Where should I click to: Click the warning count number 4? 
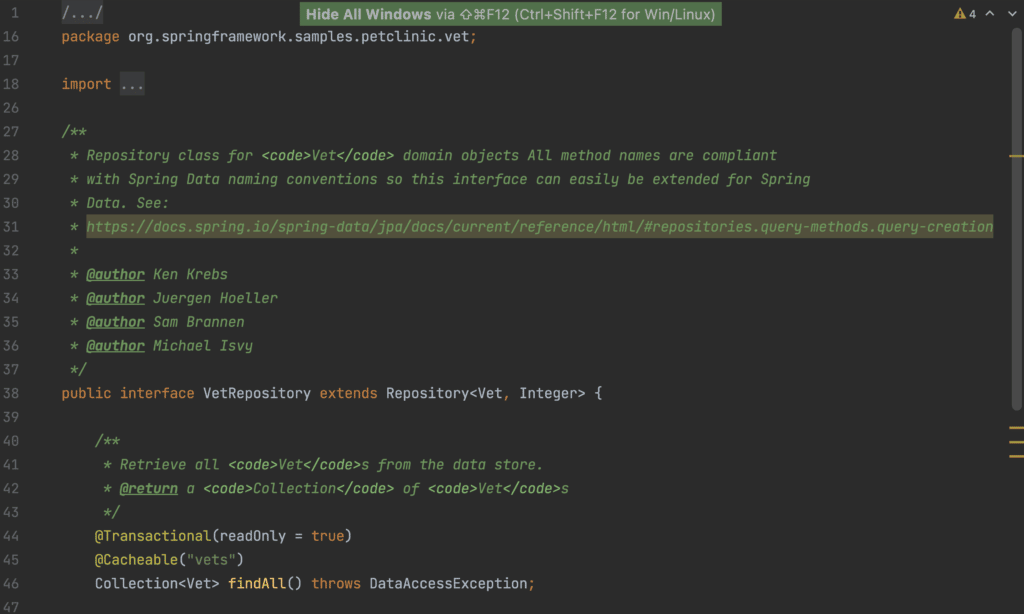[972, 14]
